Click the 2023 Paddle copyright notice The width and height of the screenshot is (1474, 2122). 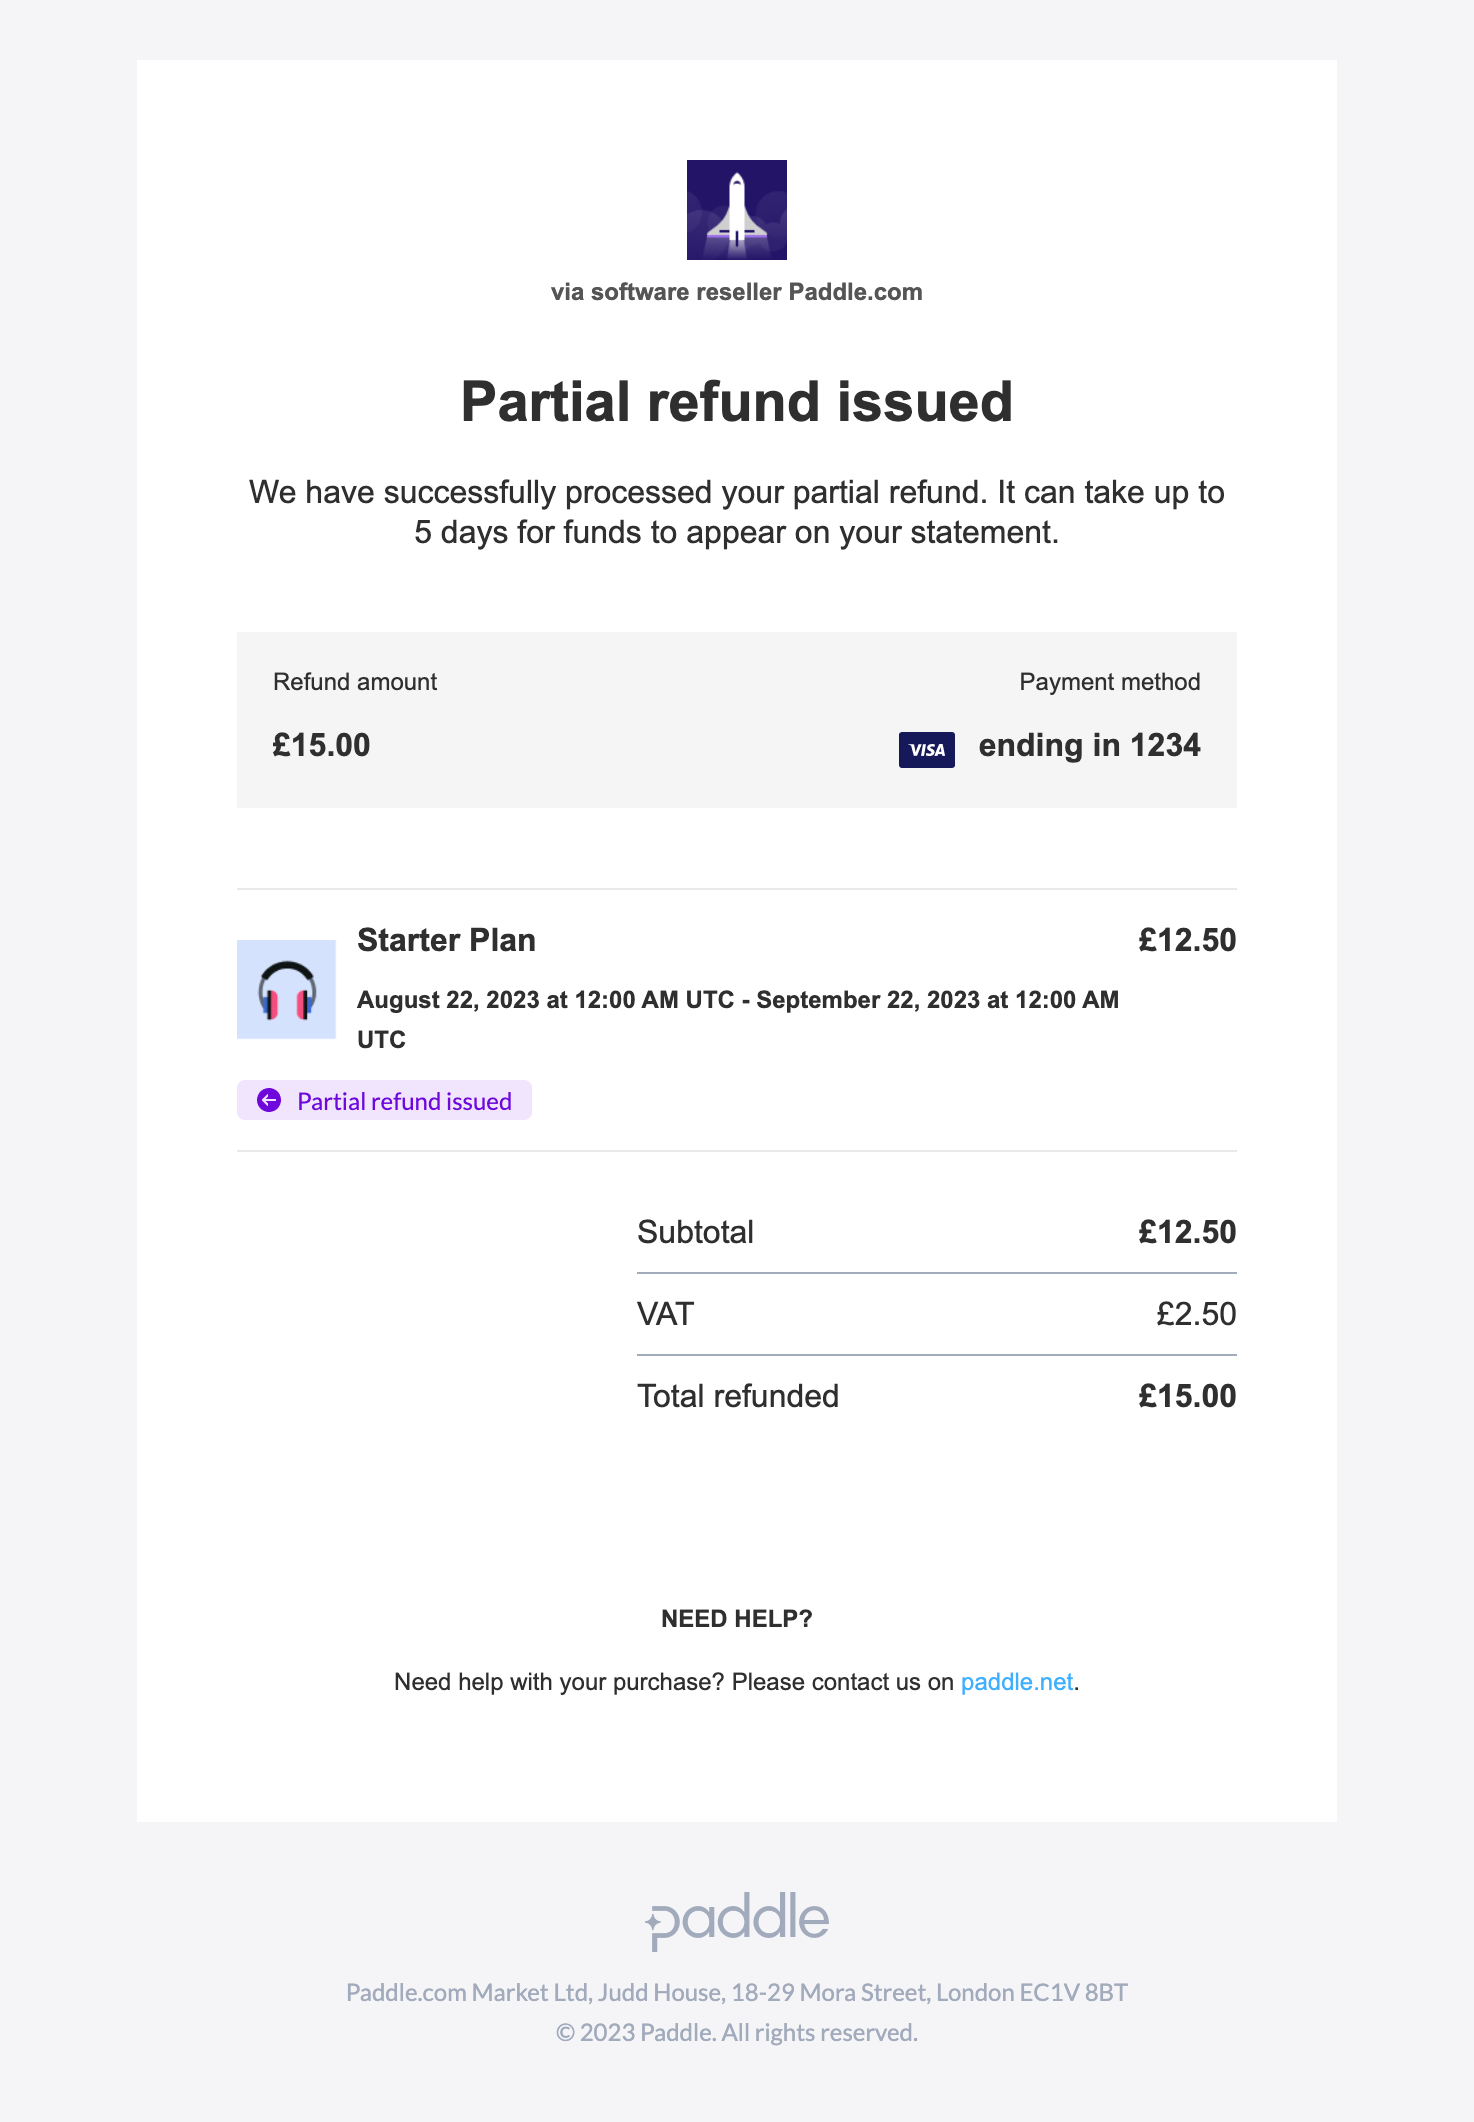tap(737, 2033)
